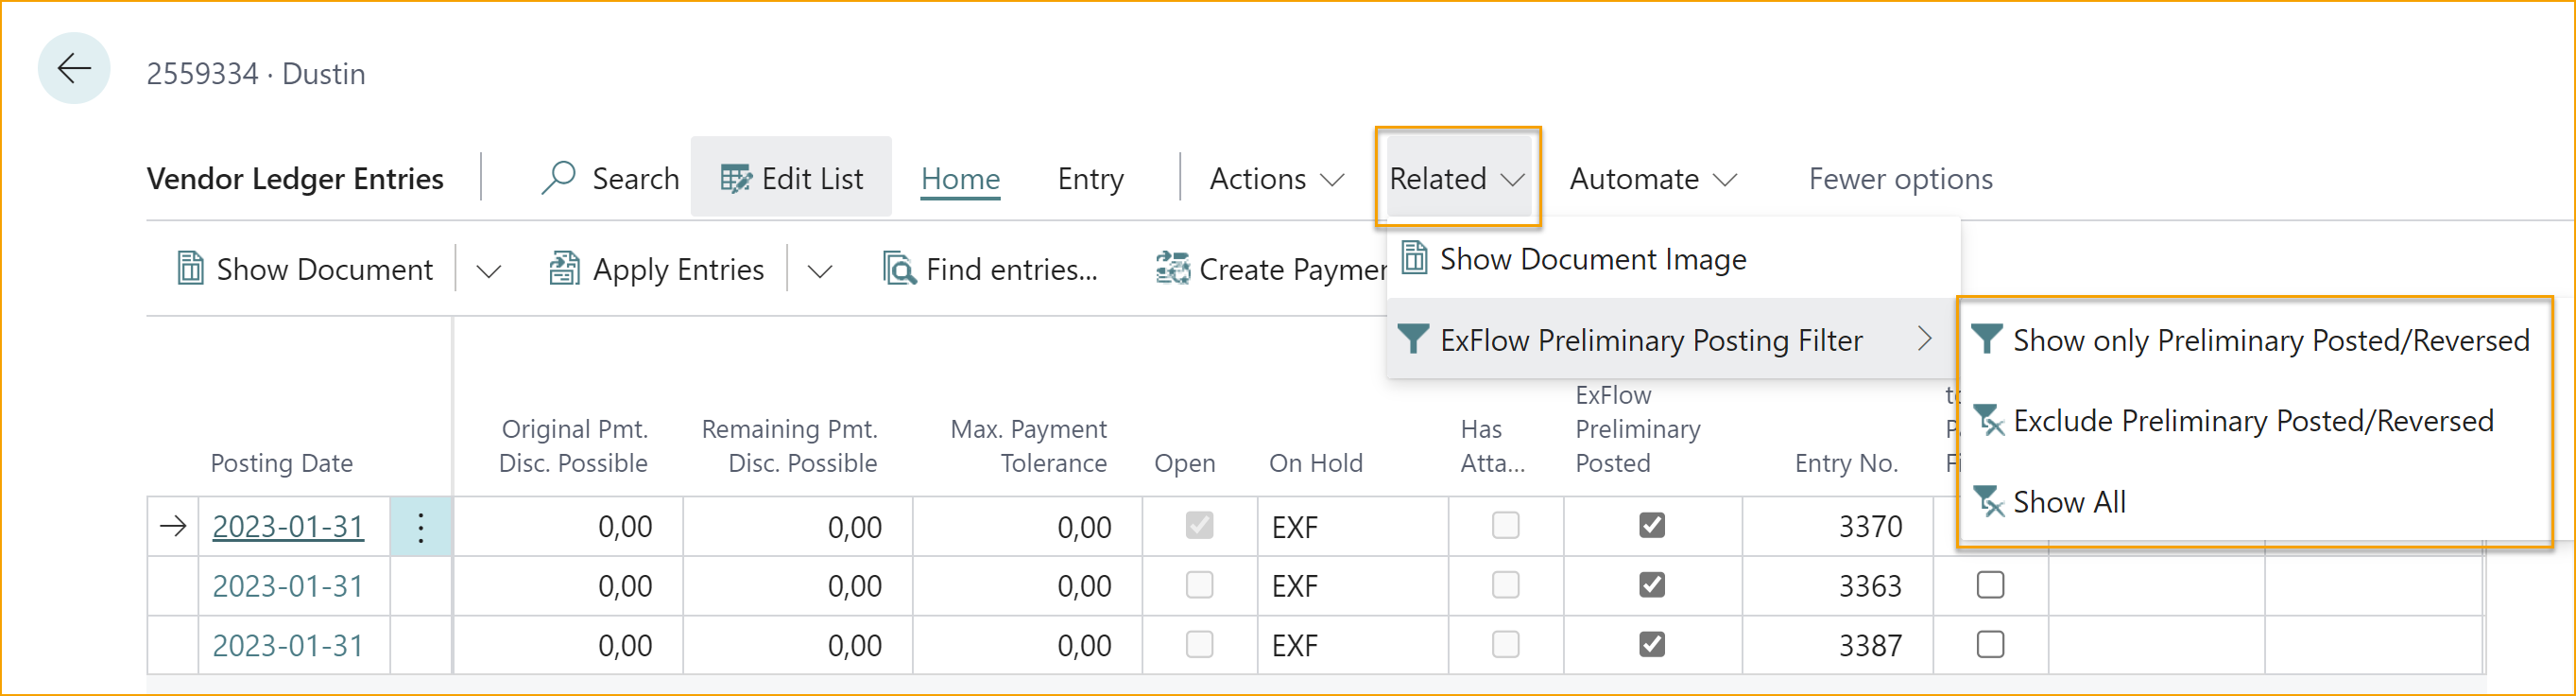This screenshot has width=2576, height=696.
Task: Toggle Open checkbox for entry 3370
Action: pos(1199,525)
